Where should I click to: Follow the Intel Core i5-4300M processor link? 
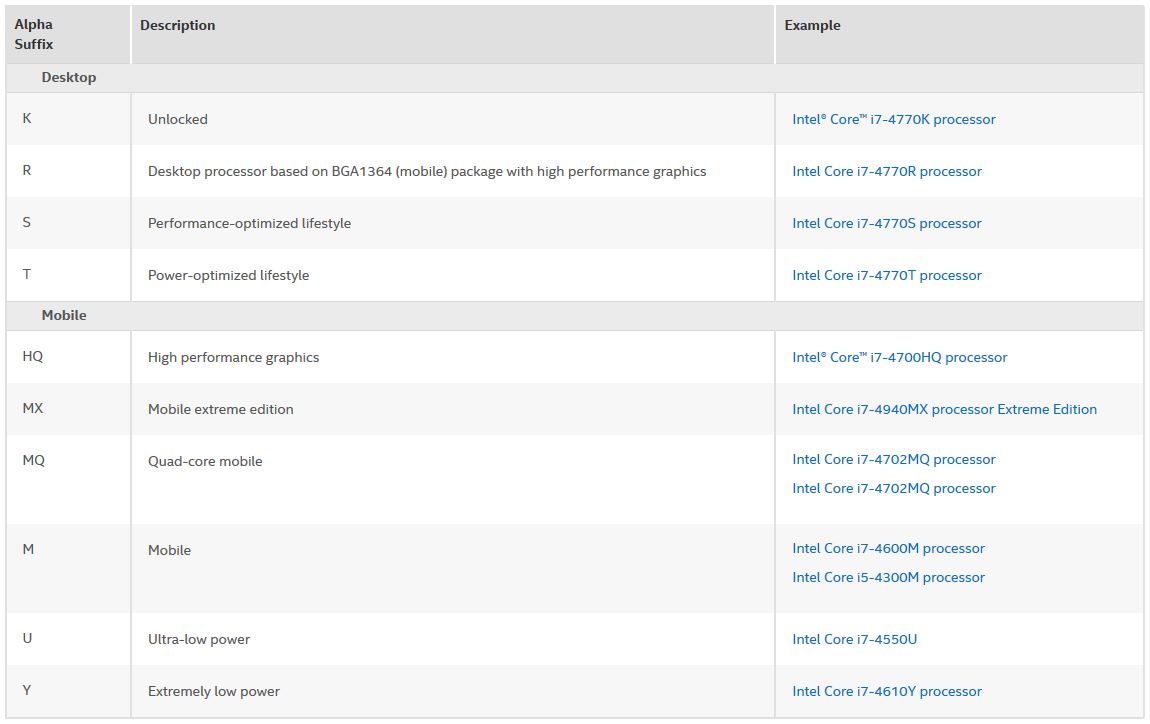888,577
